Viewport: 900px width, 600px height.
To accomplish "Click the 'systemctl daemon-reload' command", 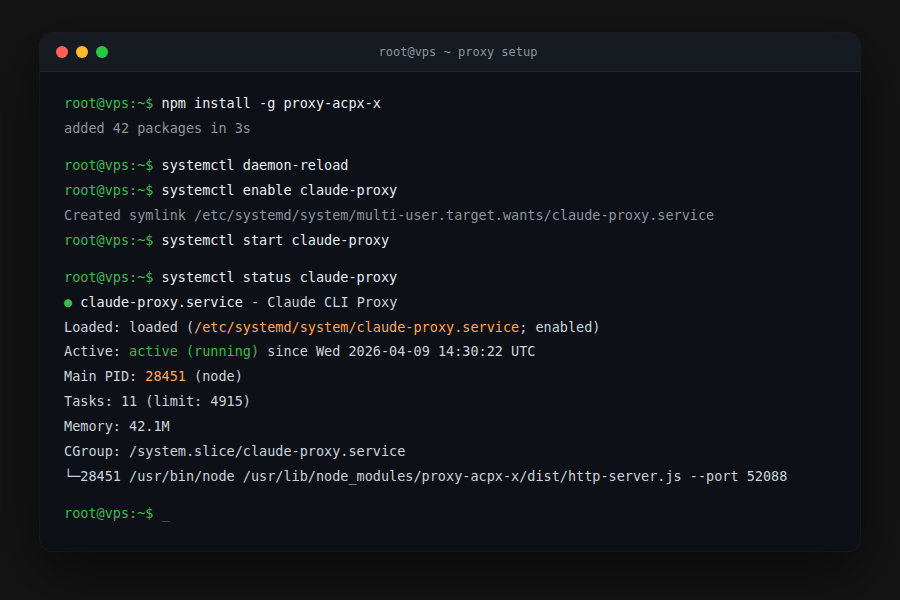I will point(255,165).
